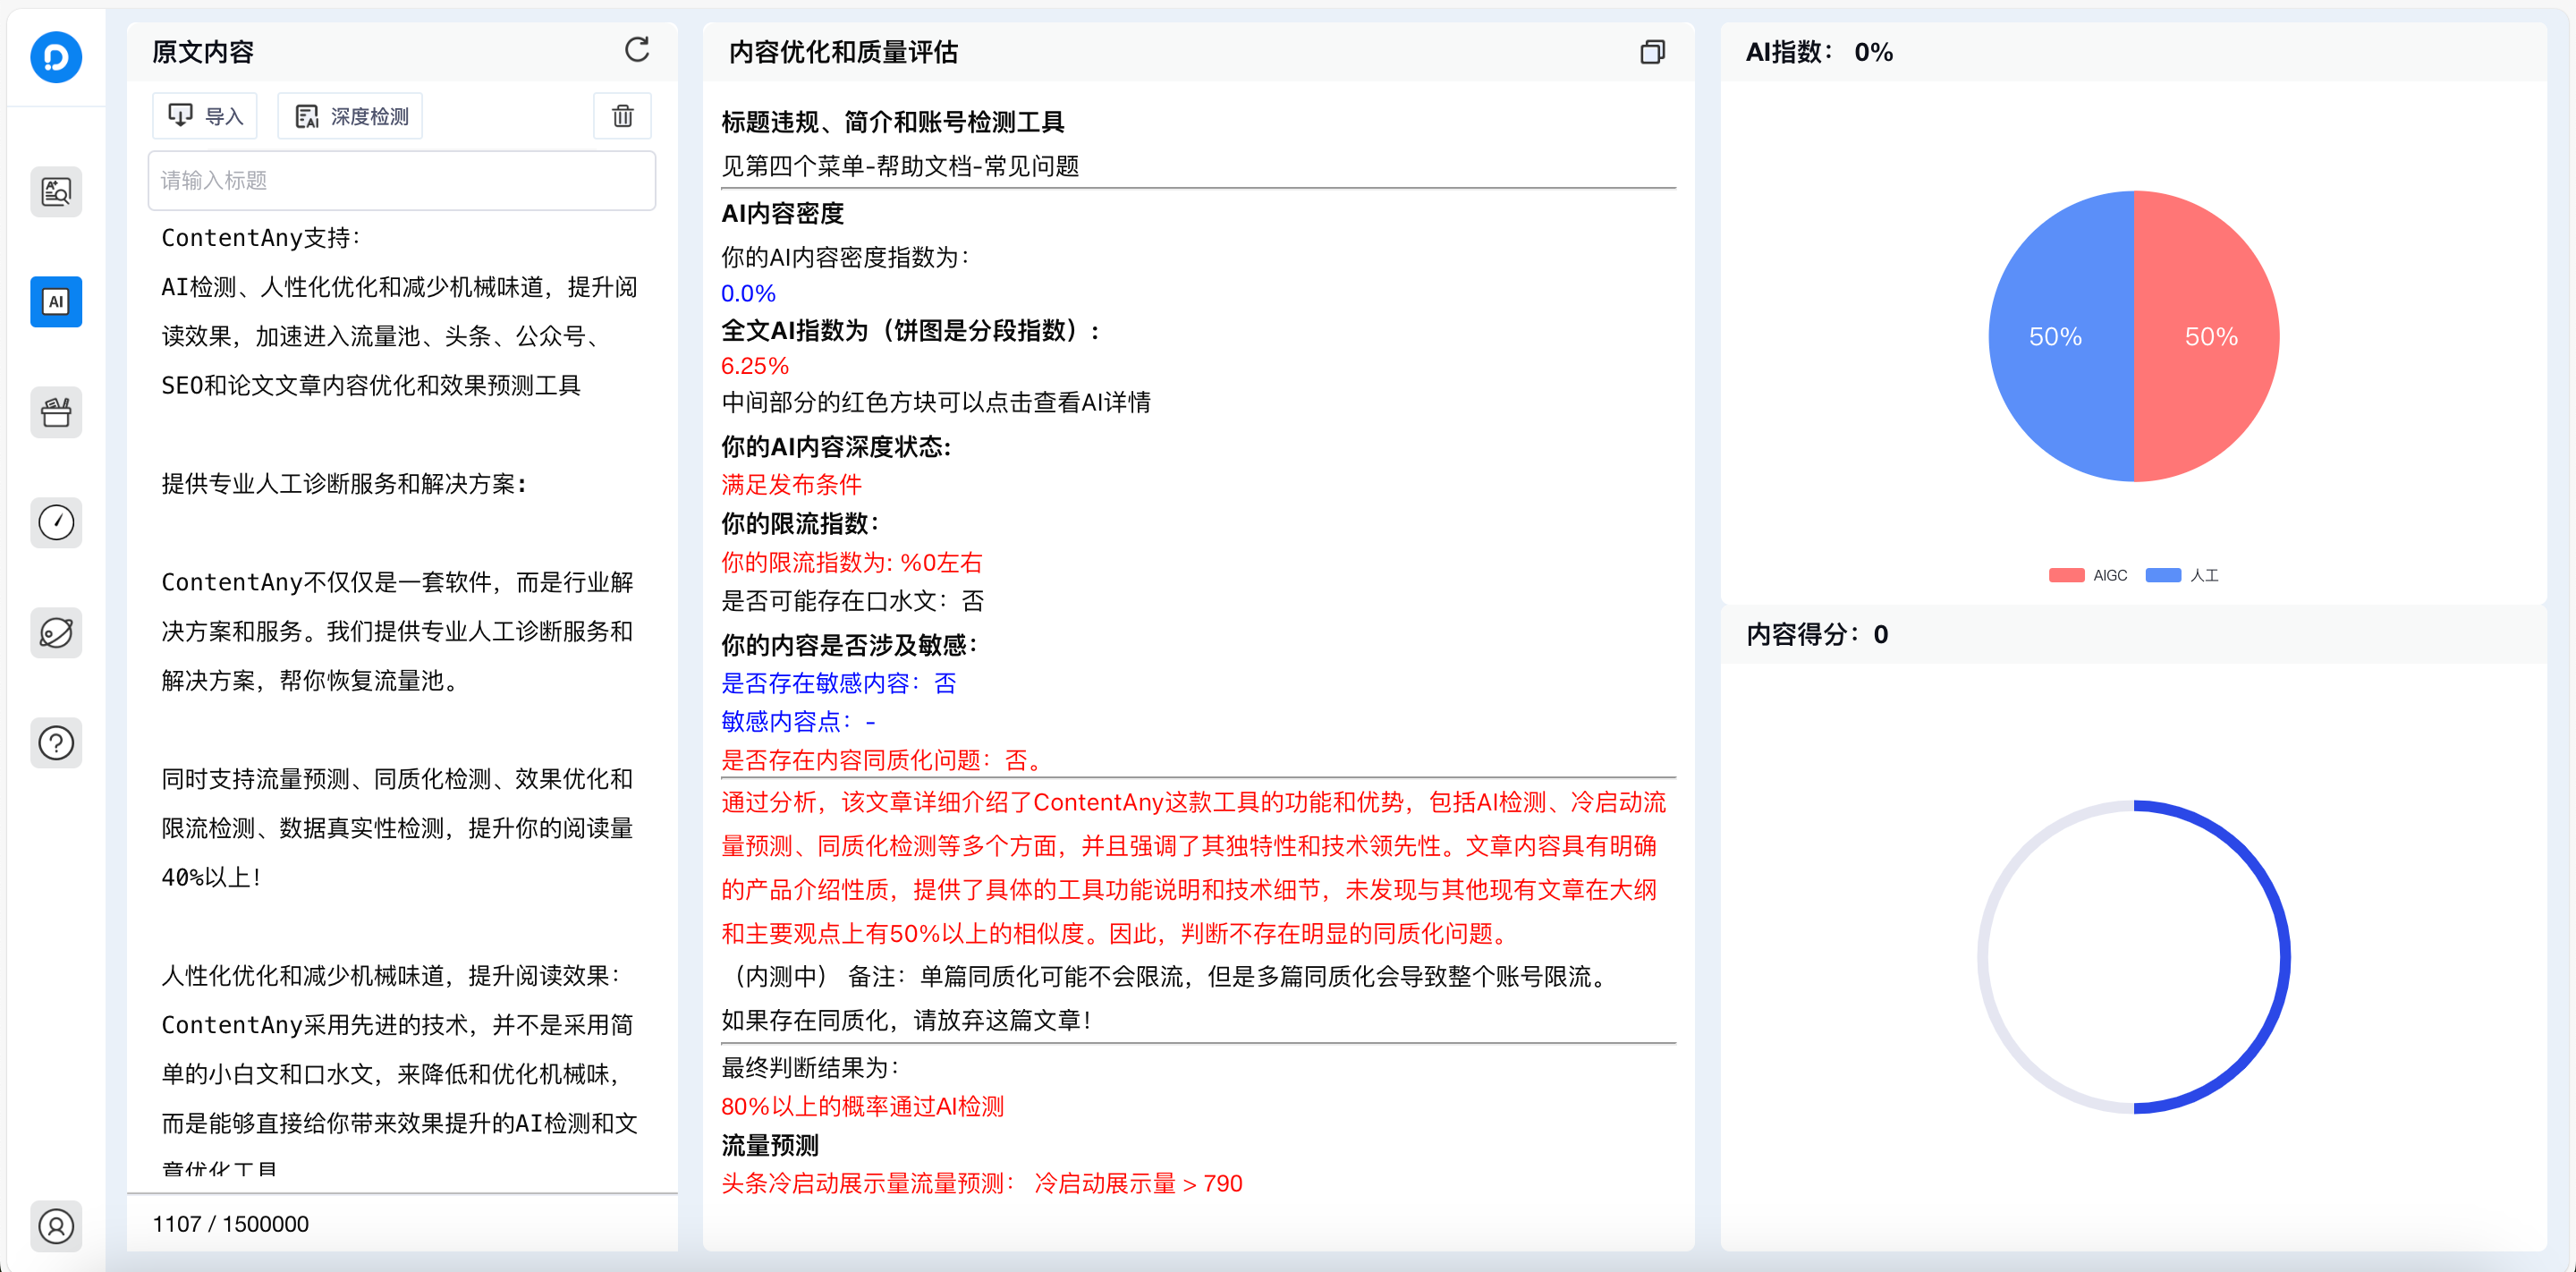Refresh the 原文内容 panel
The height and width of the screenshot is (1272, 2576).
point(638,49)
